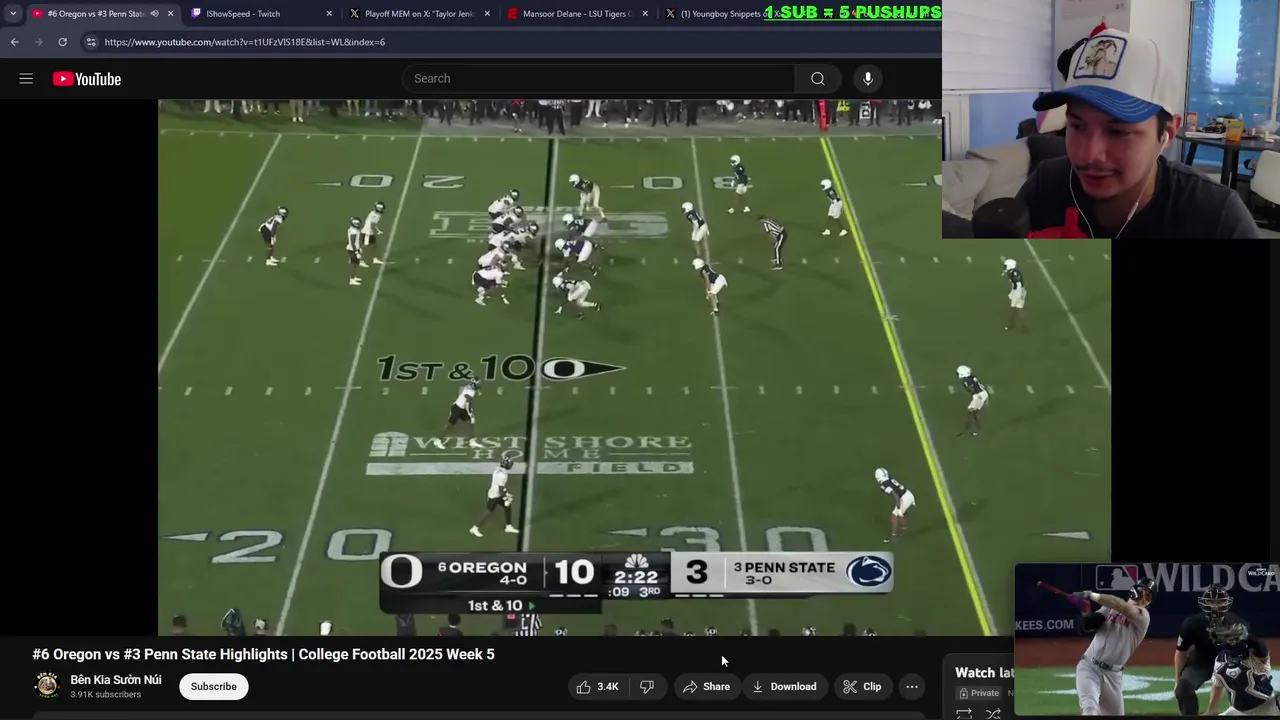The width and height of the screenshot is (1280, 720).
Task: Toggle shuffle playlist icon in Watch later
Action: [993, 713]
